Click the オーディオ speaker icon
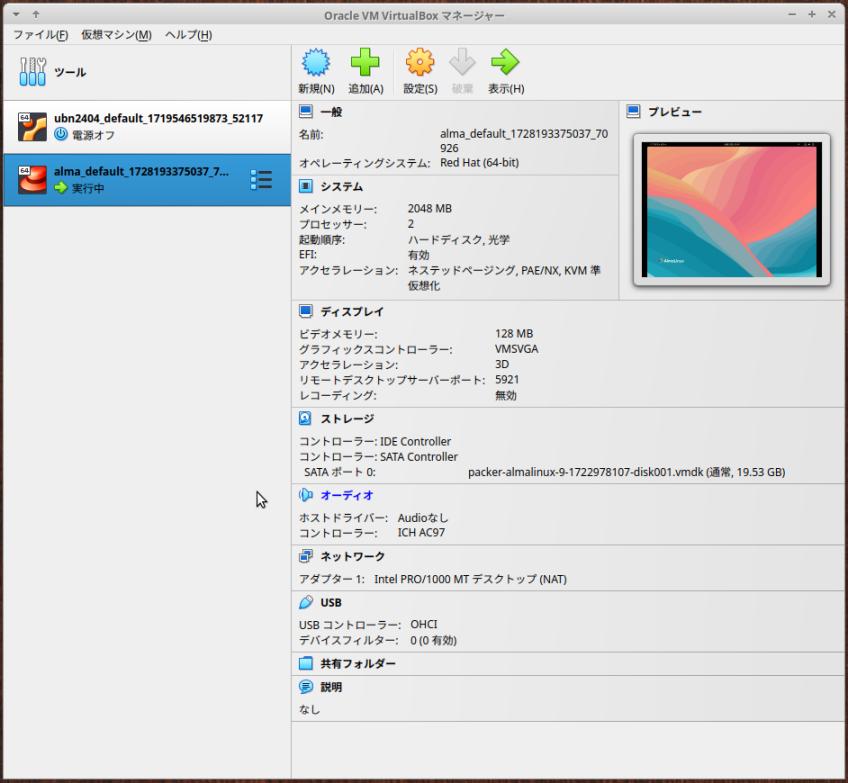Screen dimensions: 848x783 coord(306,495)
